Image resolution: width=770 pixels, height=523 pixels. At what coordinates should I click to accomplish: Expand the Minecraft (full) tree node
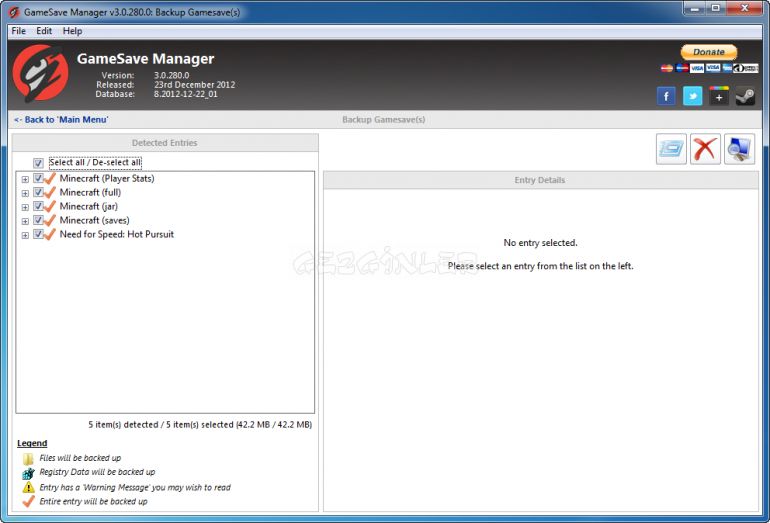(x=25, y=193)
